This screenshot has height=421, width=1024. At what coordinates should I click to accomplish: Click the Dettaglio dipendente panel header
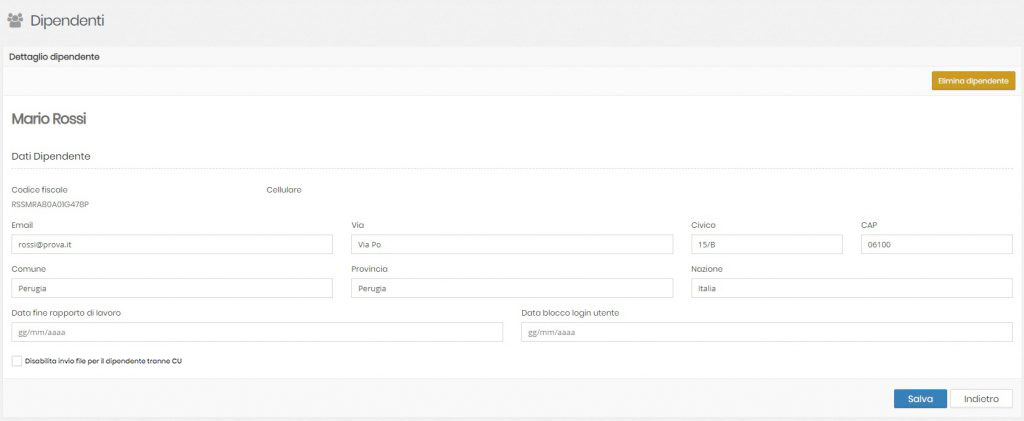click(x=54, y=57)
